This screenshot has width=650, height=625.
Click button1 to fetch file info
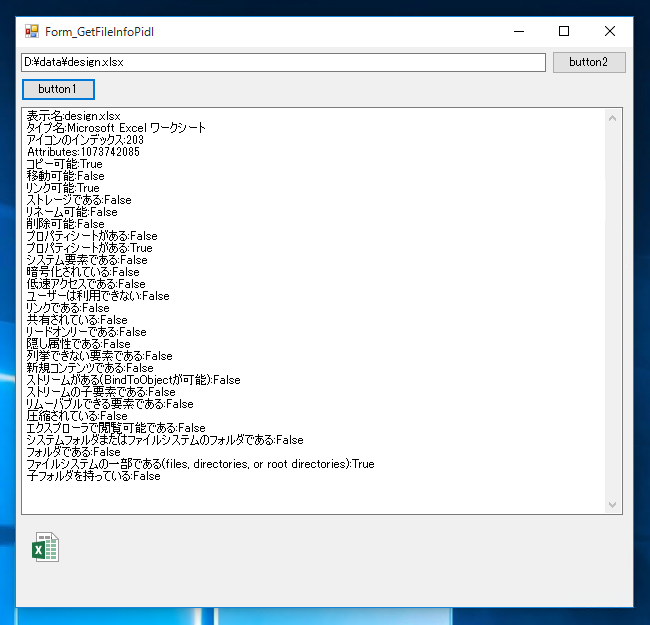pos(58,90)
